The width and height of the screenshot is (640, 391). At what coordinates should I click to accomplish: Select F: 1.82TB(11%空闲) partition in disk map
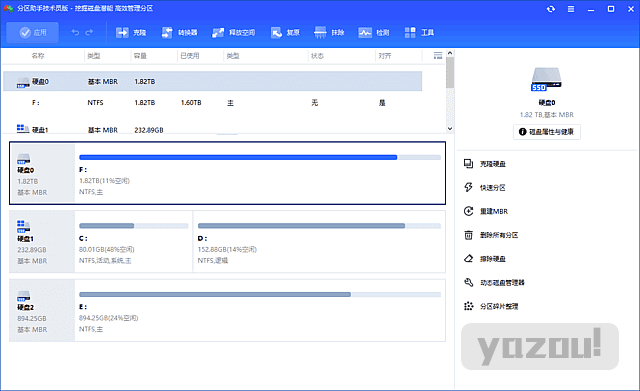click(x=260, y=173)
